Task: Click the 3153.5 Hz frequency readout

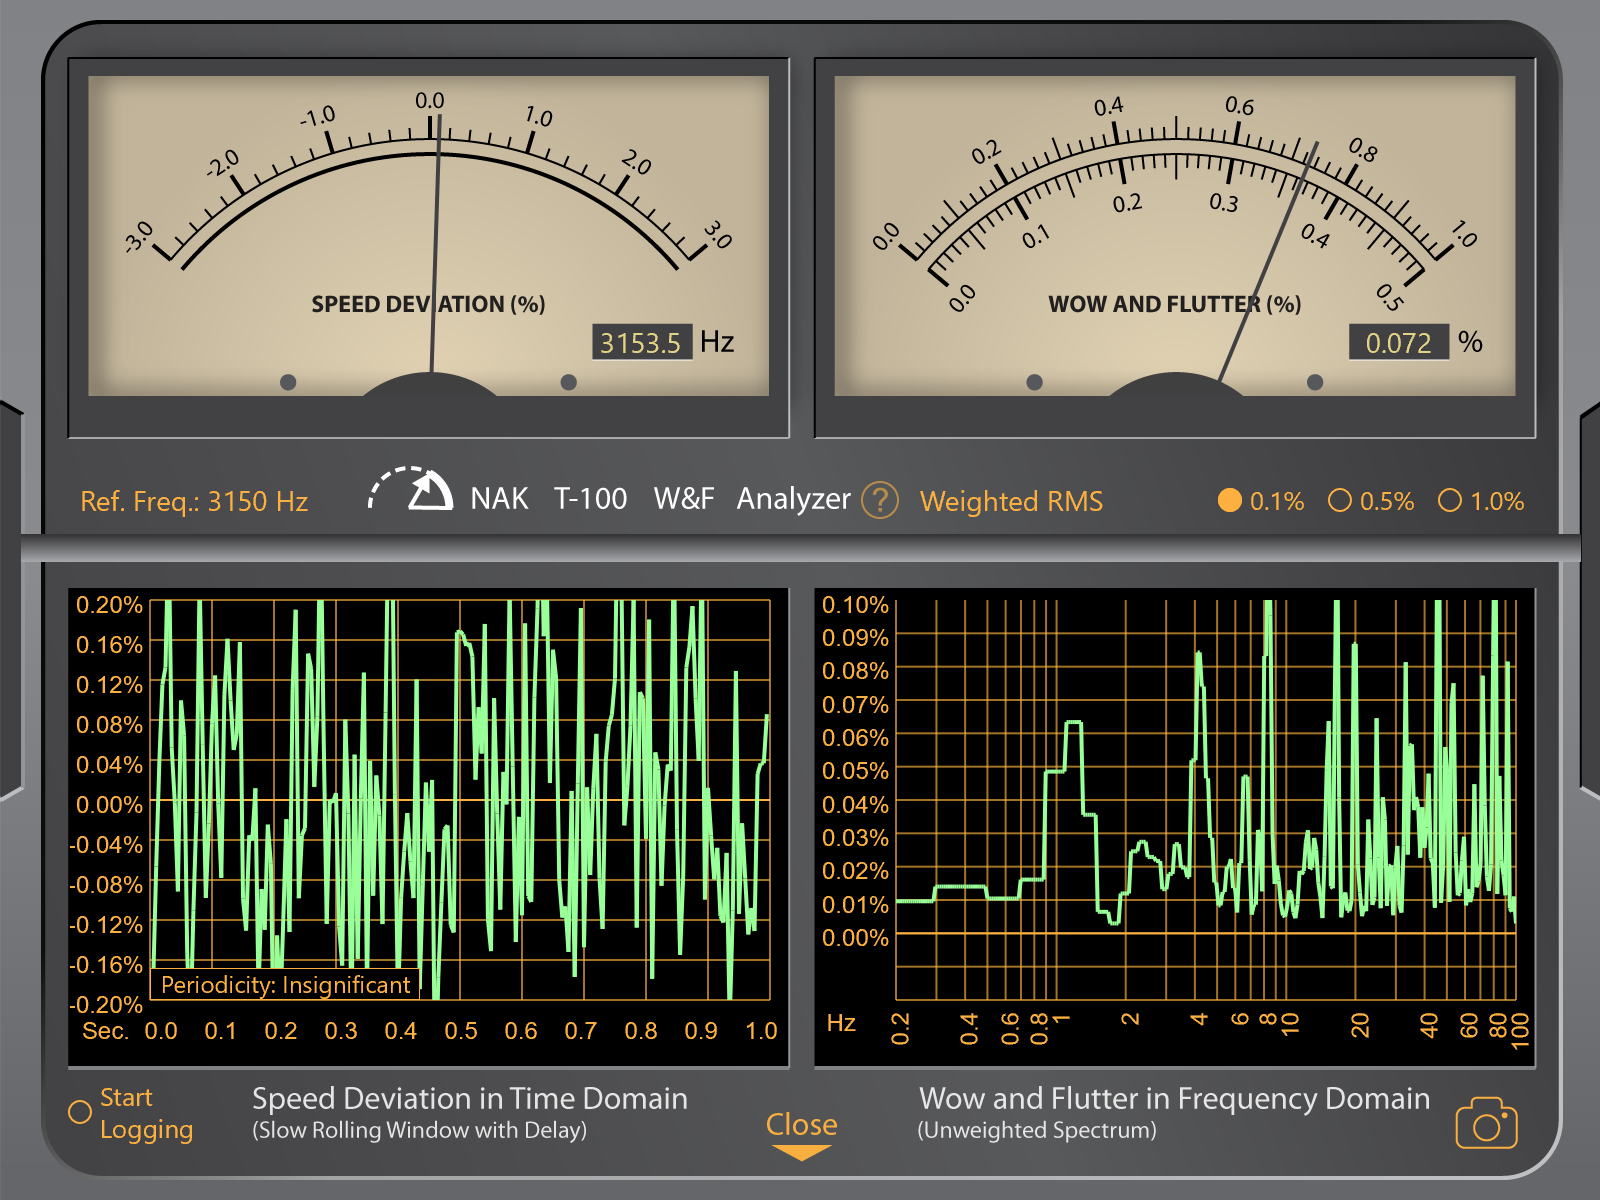Action: point(640,343)
